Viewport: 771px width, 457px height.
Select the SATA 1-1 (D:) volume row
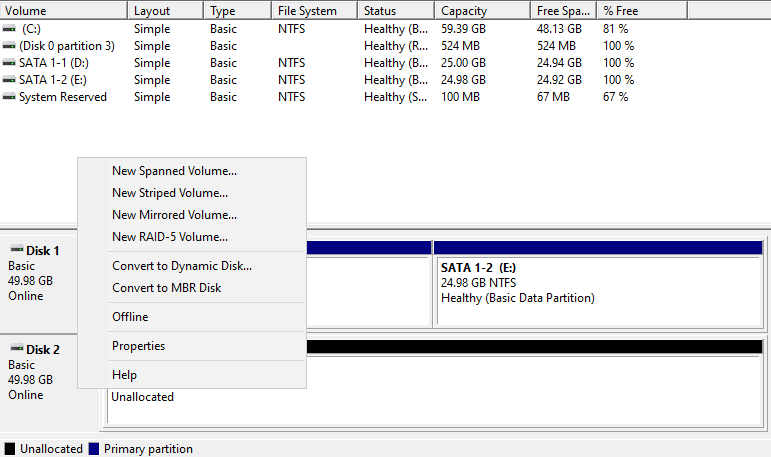click(344, 63)
